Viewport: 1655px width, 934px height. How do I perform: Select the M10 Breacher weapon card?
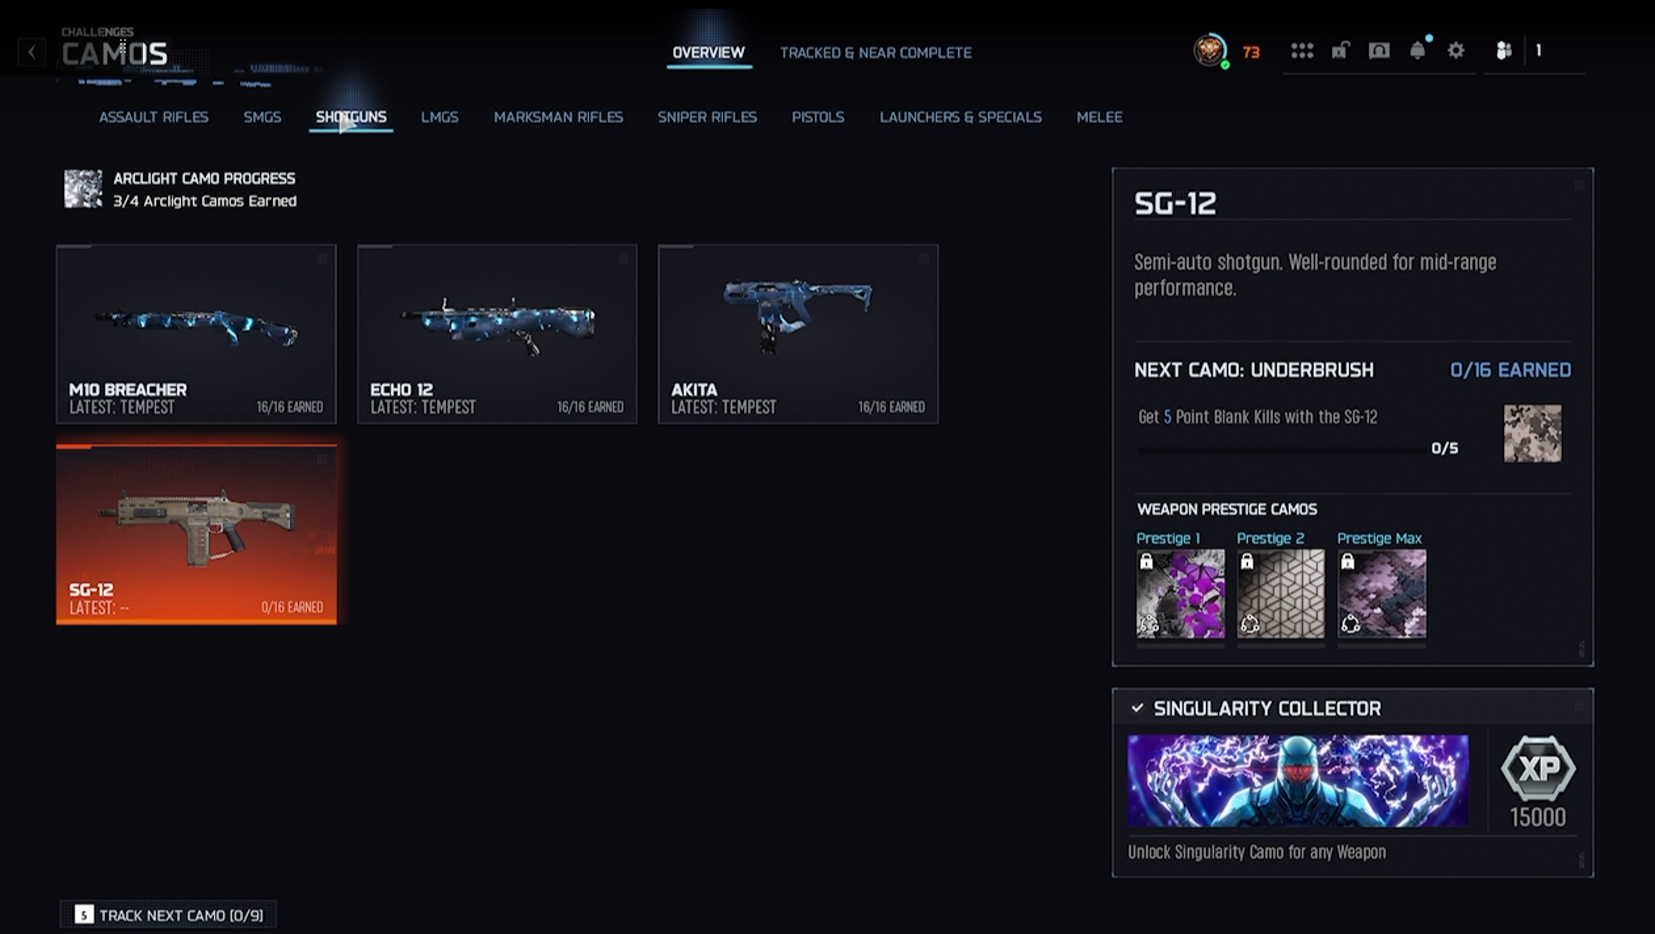click(196, 334)
